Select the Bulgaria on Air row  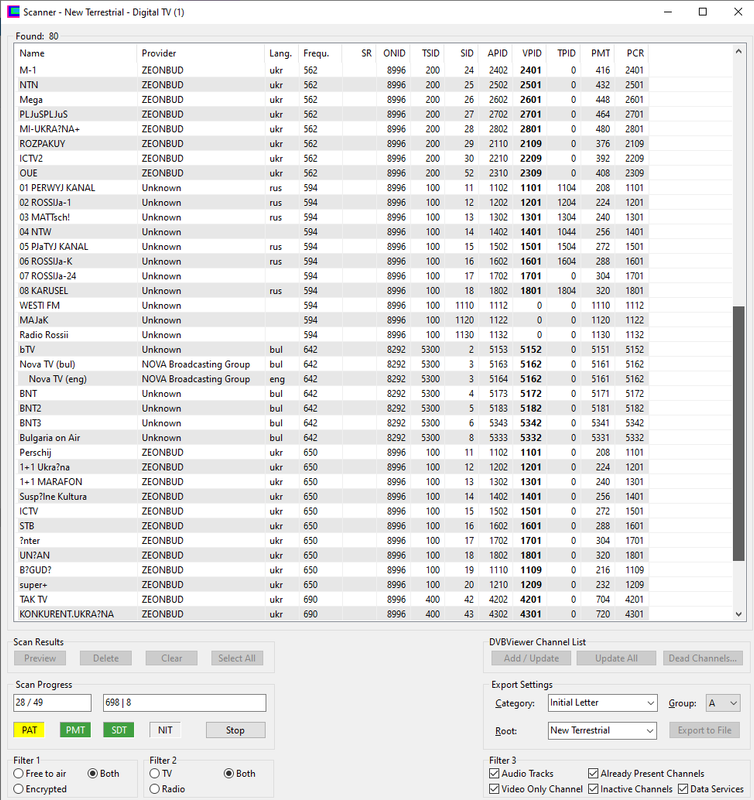(332, 438)
